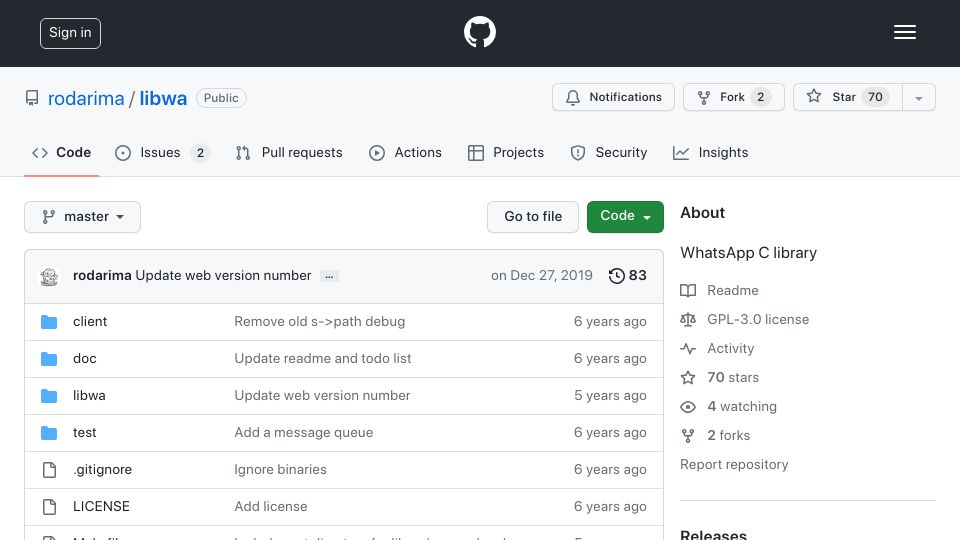Expand the commit message ellipsis

point(329,276)
